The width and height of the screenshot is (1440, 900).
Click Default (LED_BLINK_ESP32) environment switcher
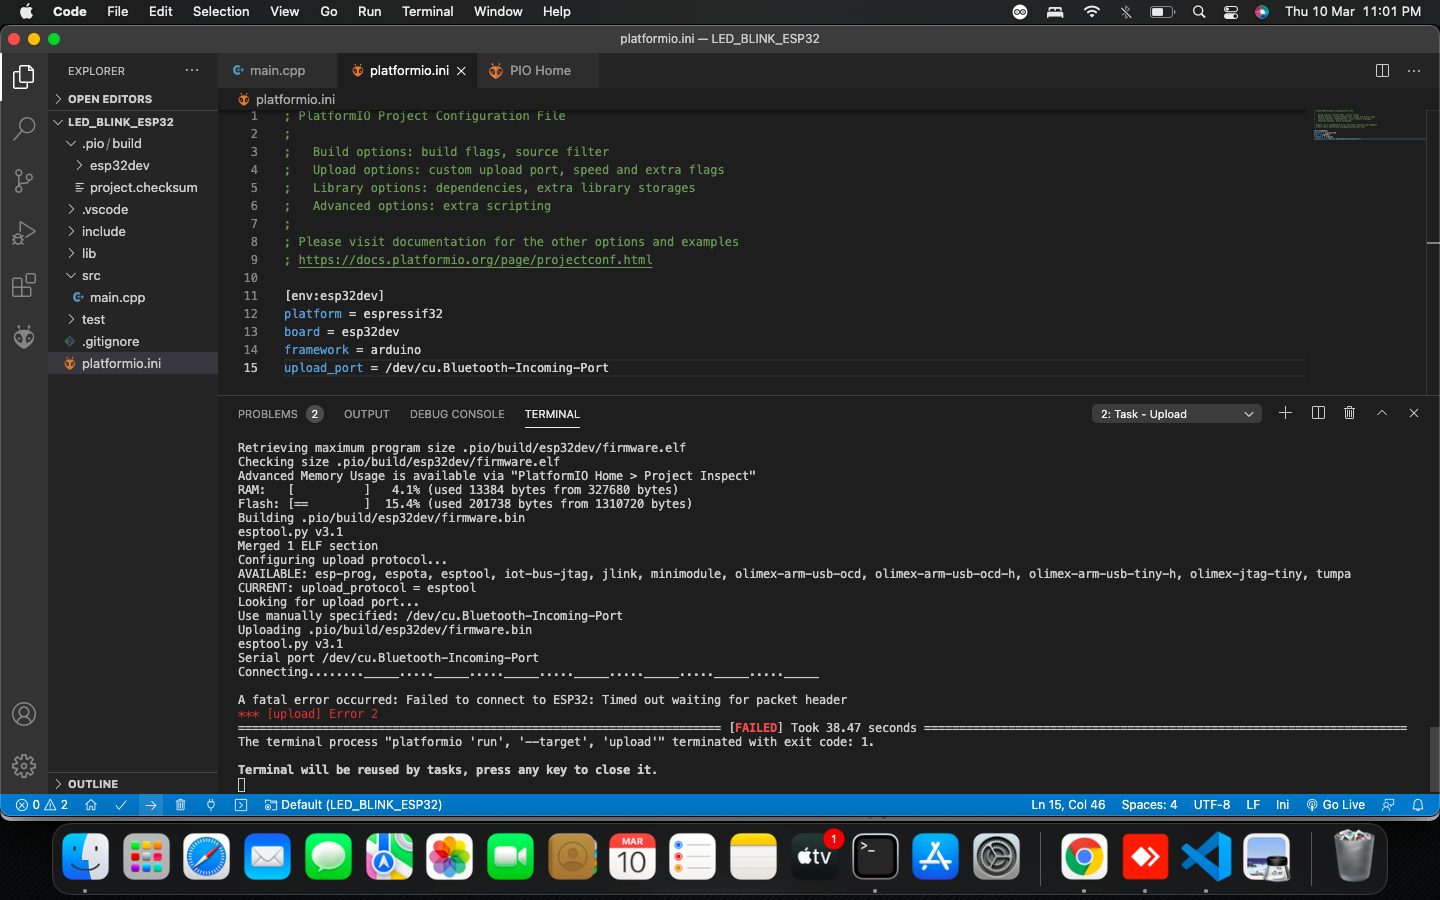353,805
